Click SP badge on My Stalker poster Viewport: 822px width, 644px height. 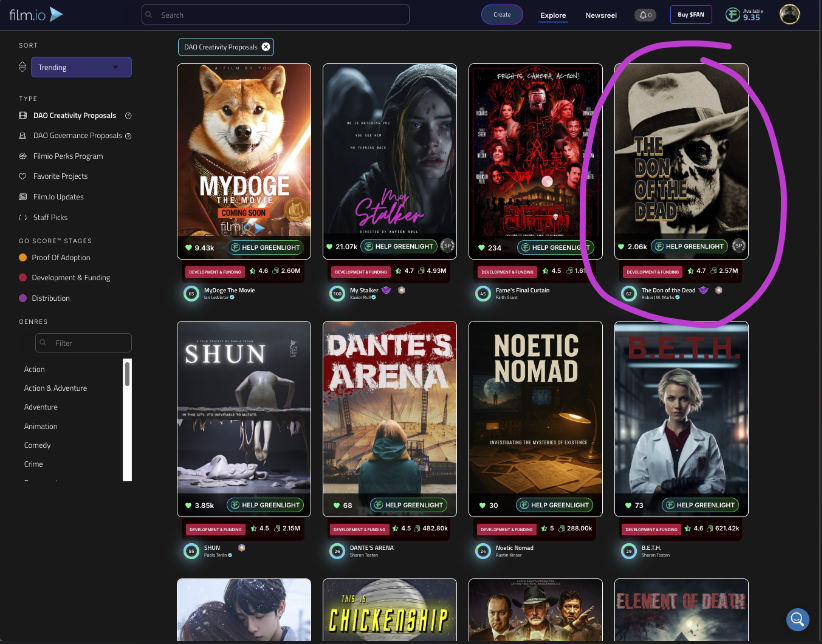point(447,245)
